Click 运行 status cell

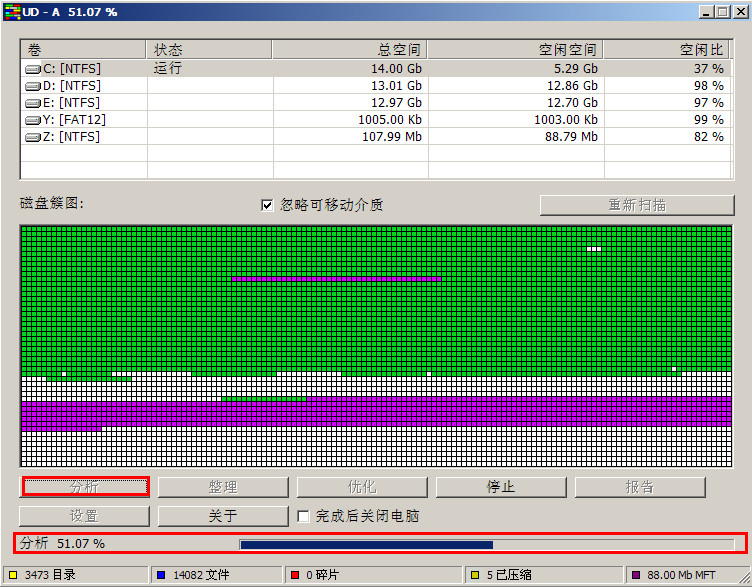click(x=168, y=68)
